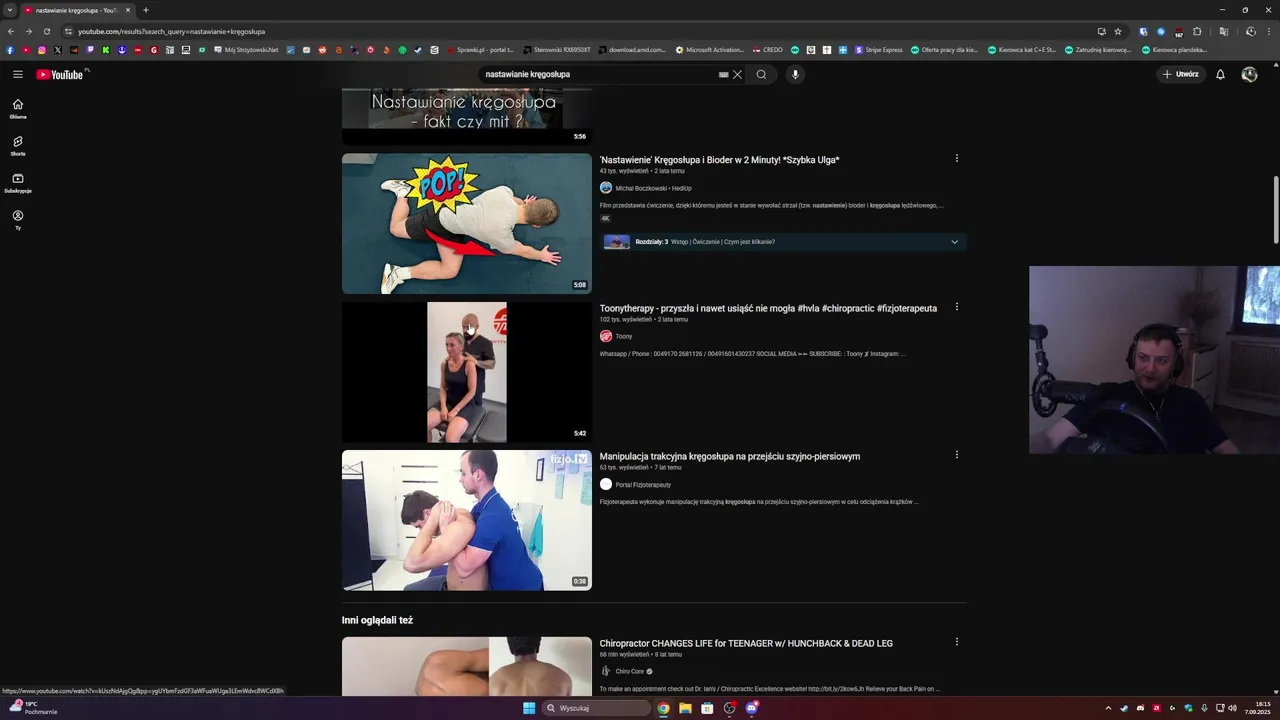The height and width of the screenshot is (720, 1280).
Task: Open the POP! hip stretch video thumbnail
Action: [x=467, y=223]
